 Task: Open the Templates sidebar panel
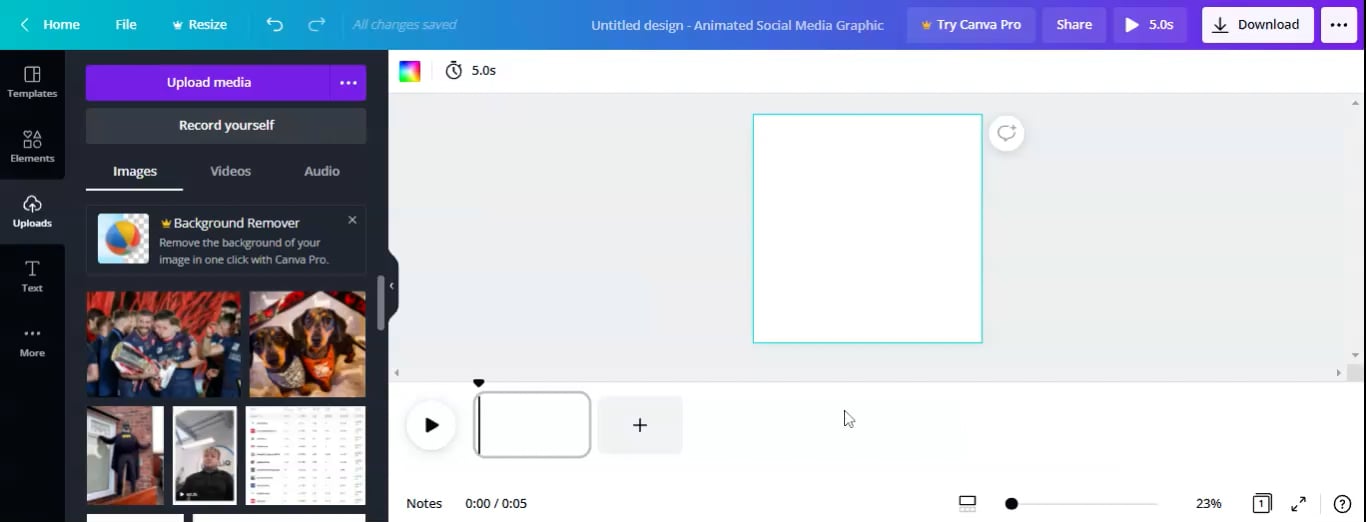(x=32, y=82)
